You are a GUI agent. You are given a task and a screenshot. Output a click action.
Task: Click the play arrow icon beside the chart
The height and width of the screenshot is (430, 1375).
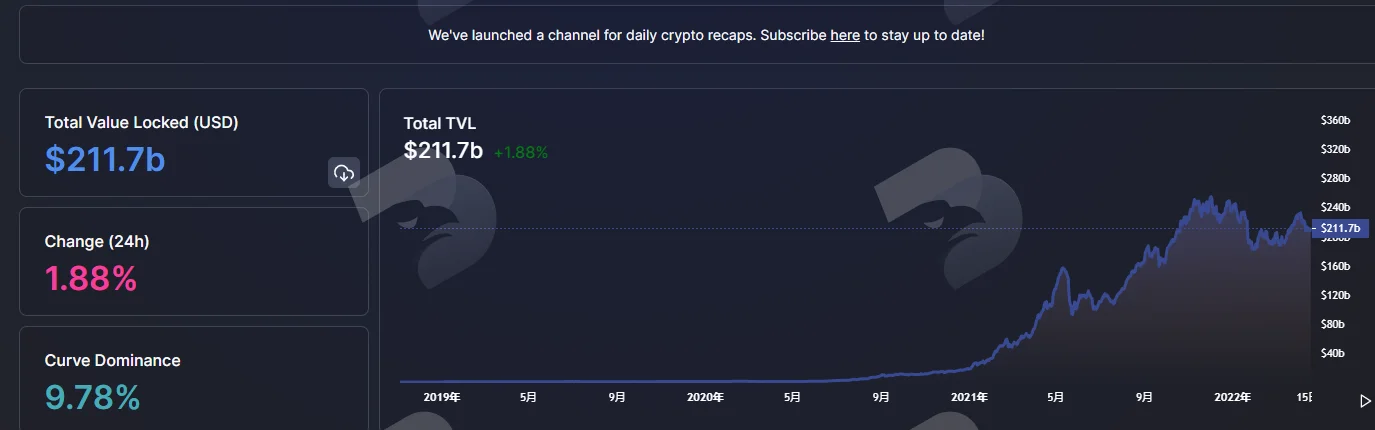tap(1366, 401)
